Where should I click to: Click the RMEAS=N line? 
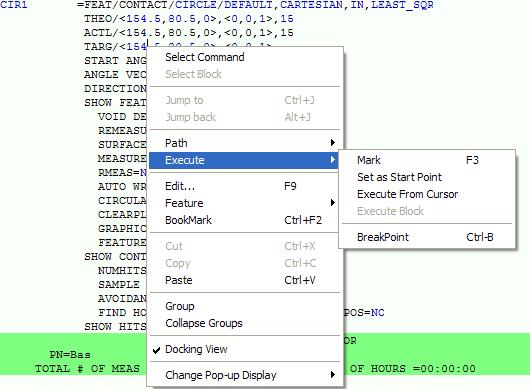[x=122, y=173]
